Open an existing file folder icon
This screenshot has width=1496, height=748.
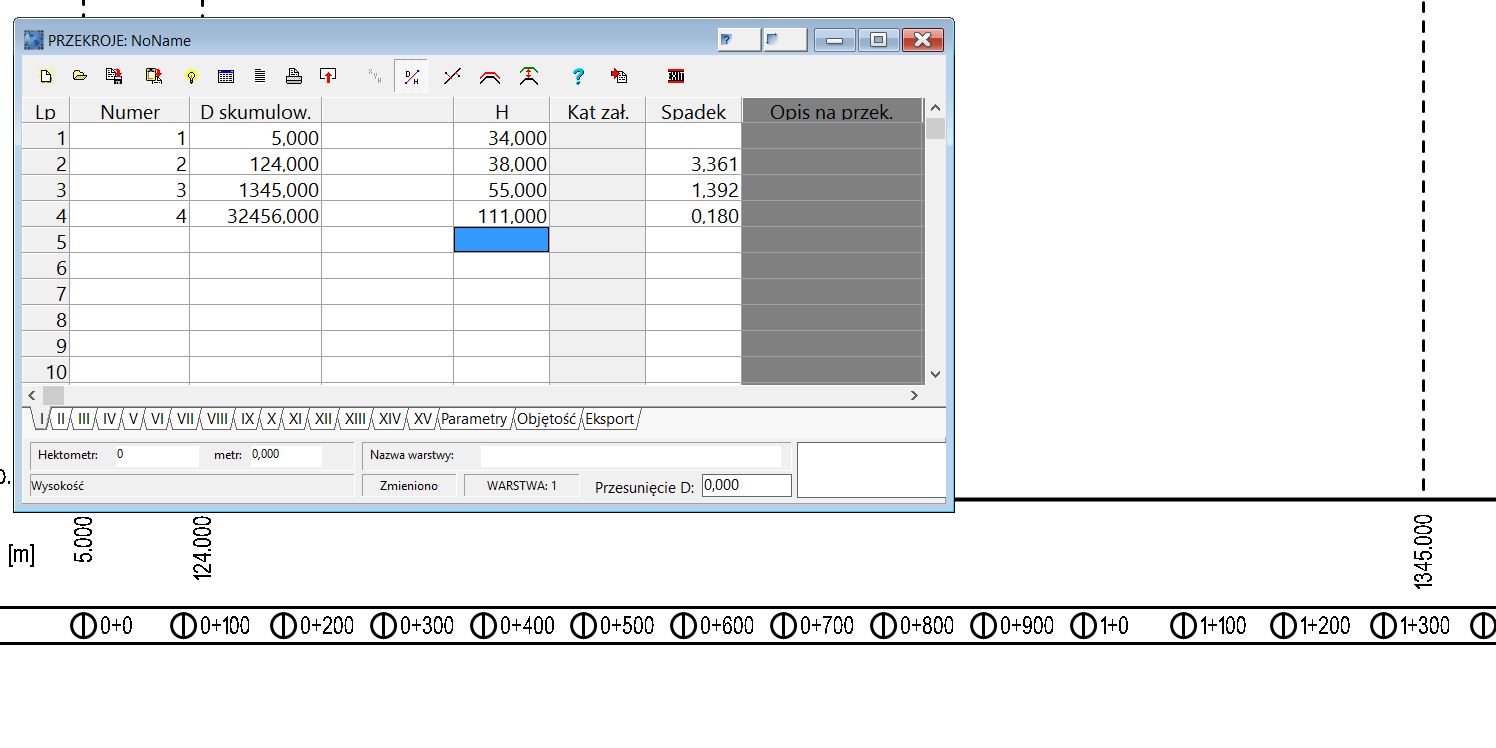(80, 76)
